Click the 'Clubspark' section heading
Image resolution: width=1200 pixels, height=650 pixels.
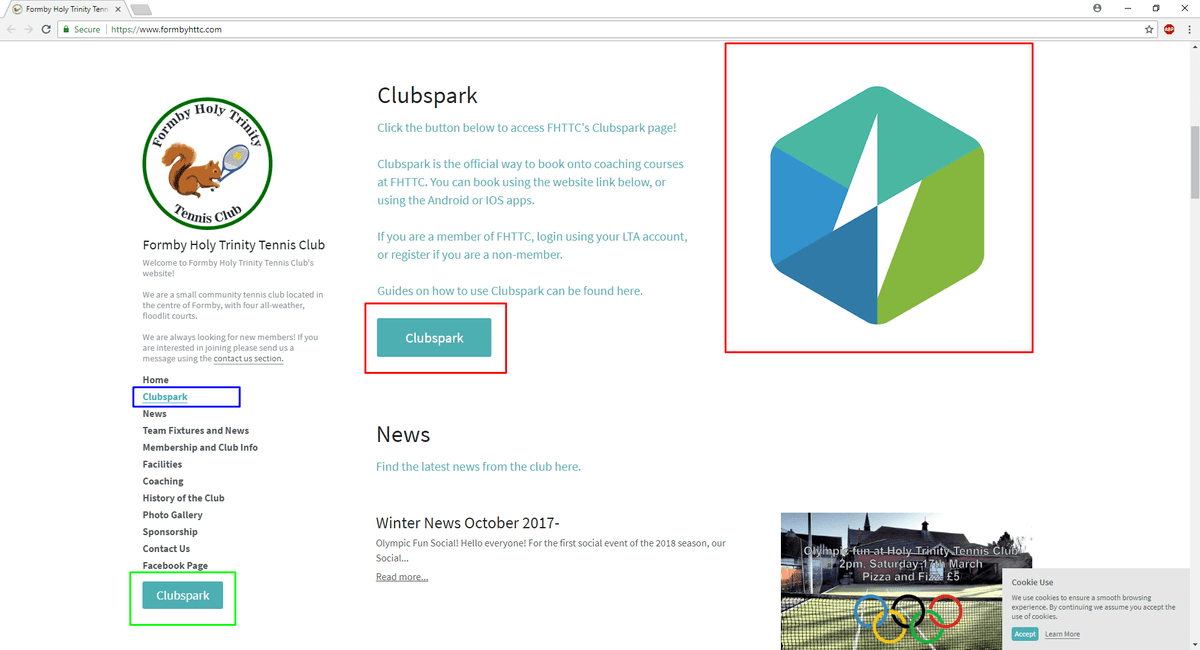427,96
